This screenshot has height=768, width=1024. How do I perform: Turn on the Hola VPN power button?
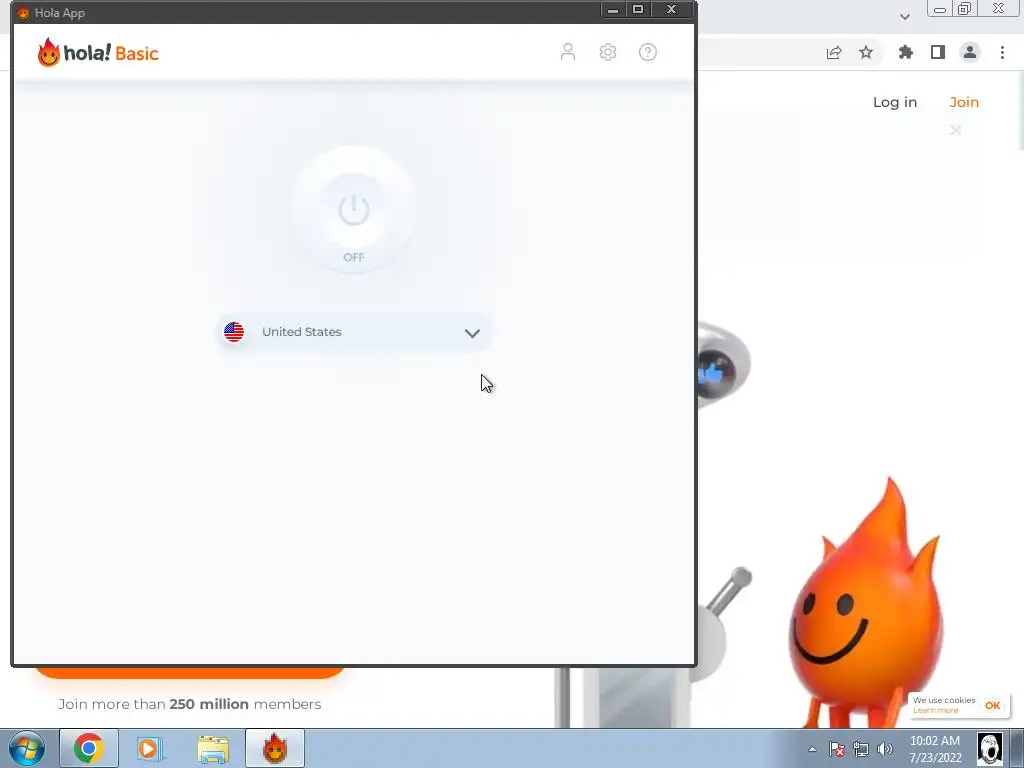tap(354, 210)
